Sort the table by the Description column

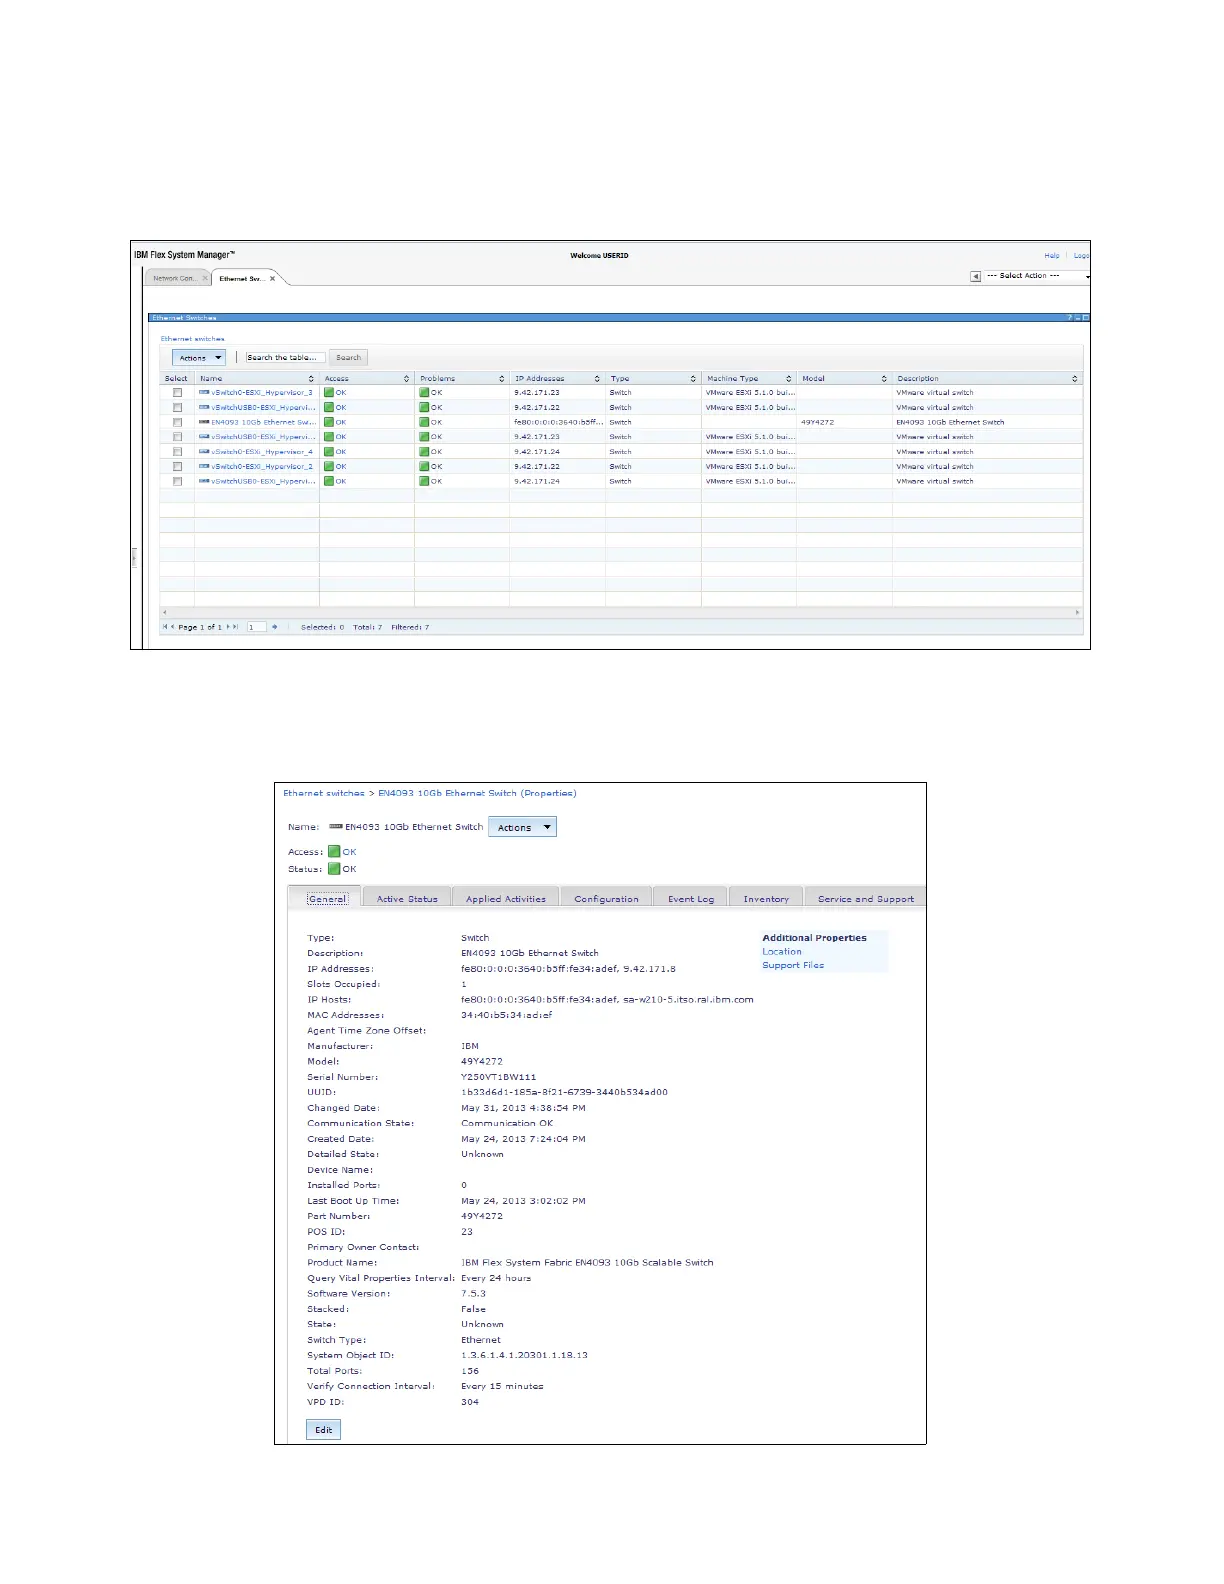click(987, 379)
